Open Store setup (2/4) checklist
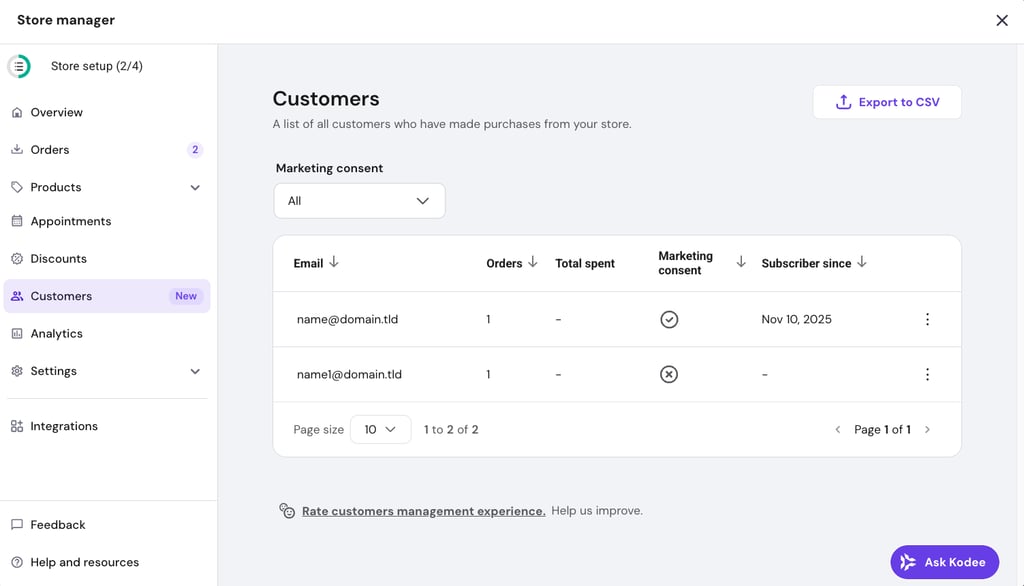The width and height of the screenshot is (1024, 586). pyautogui.click(x=97, y=66)
